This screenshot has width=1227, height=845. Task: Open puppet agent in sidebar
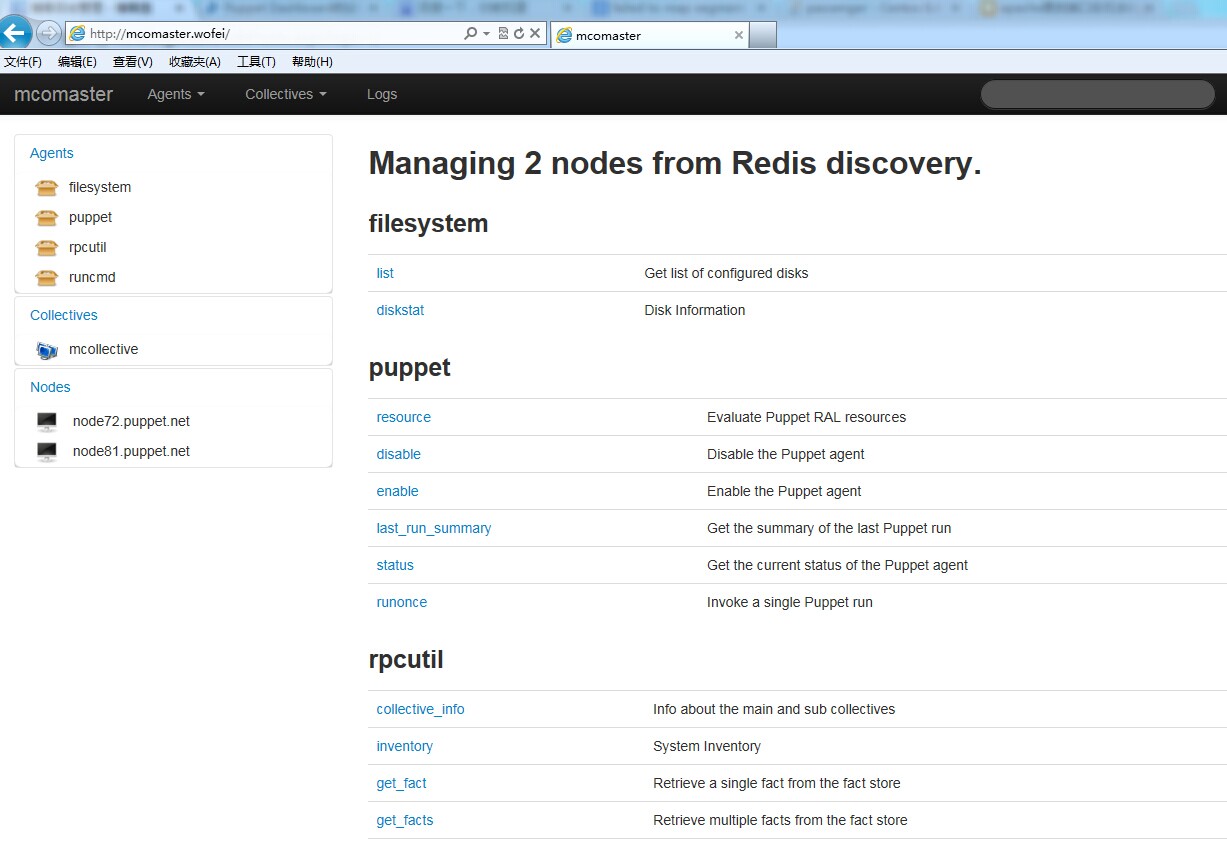[91, 217]
